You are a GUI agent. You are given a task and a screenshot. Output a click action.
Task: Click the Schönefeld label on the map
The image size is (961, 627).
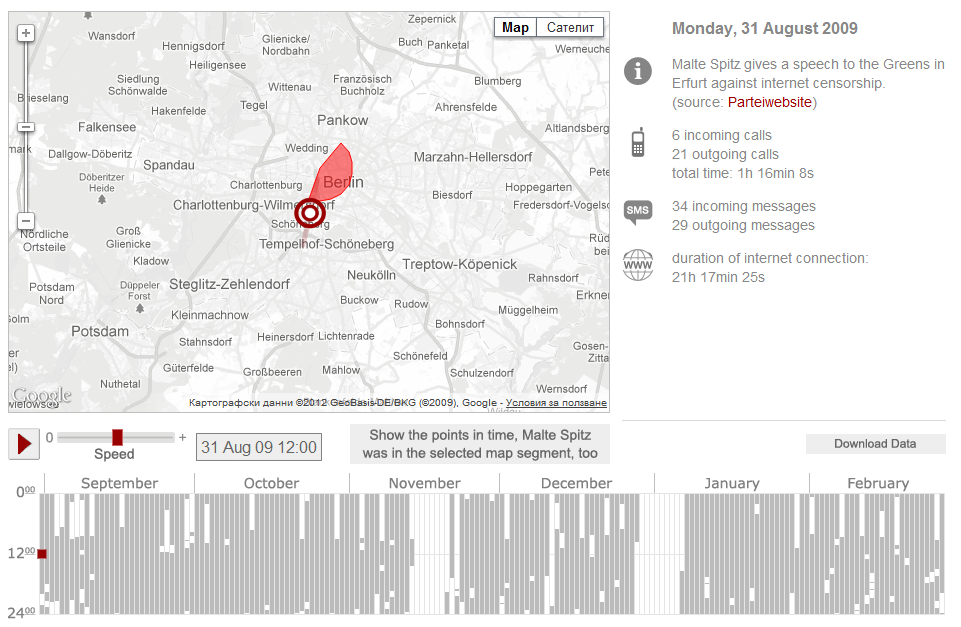[420, 356]
